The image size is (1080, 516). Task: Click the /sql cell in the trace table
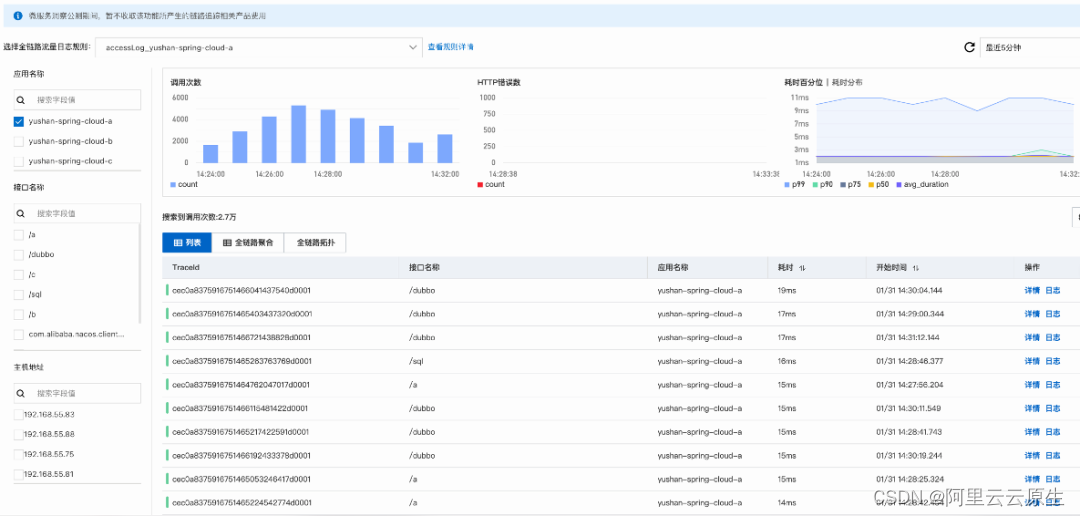point(415,361)
